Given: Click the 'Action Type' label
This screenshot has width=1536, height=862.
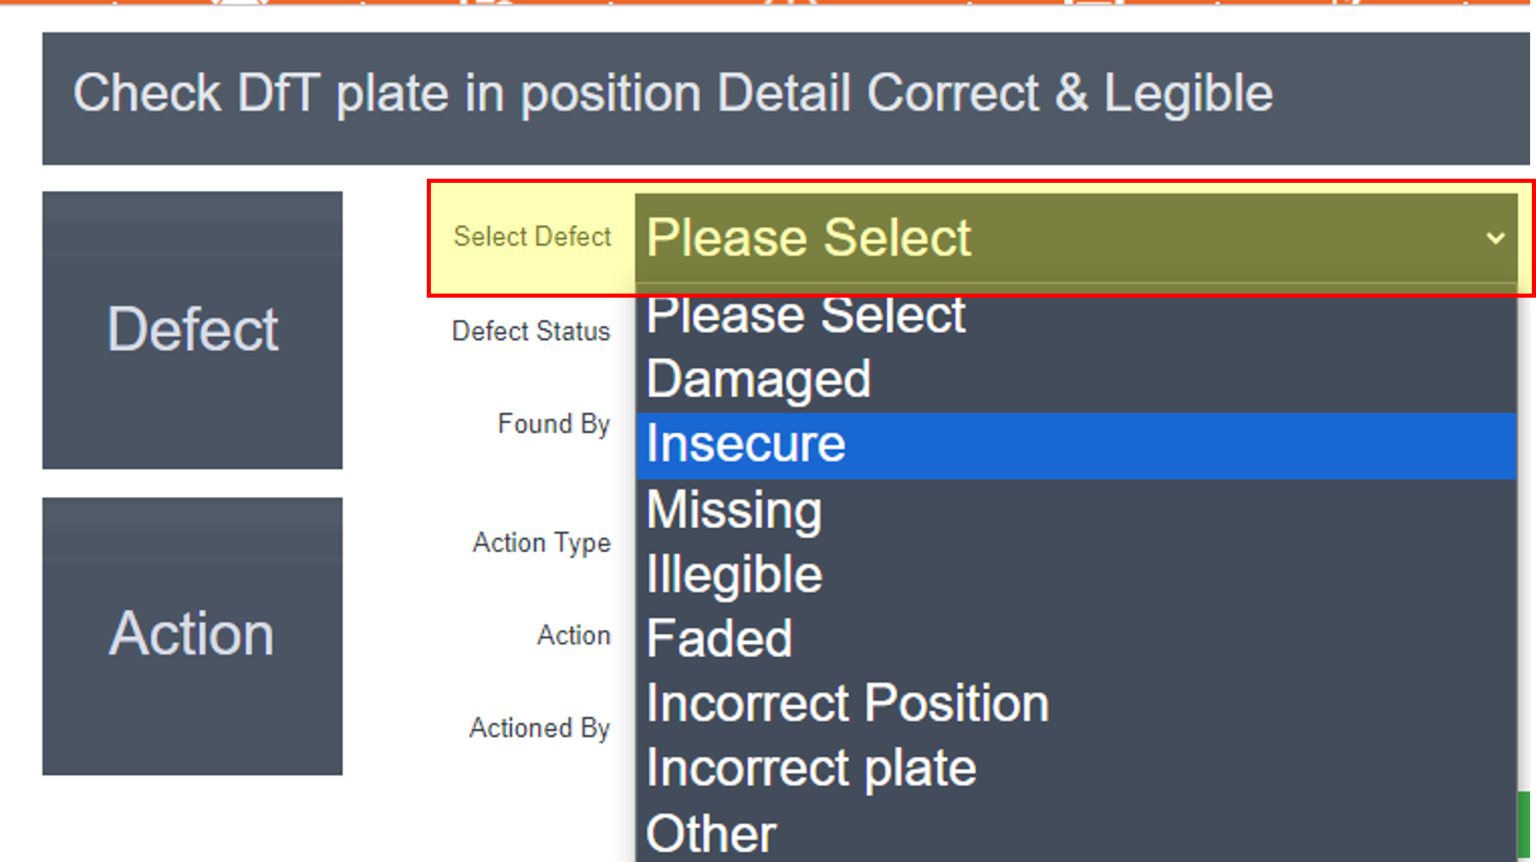Looking at the screenshot, I should [542, 543].
